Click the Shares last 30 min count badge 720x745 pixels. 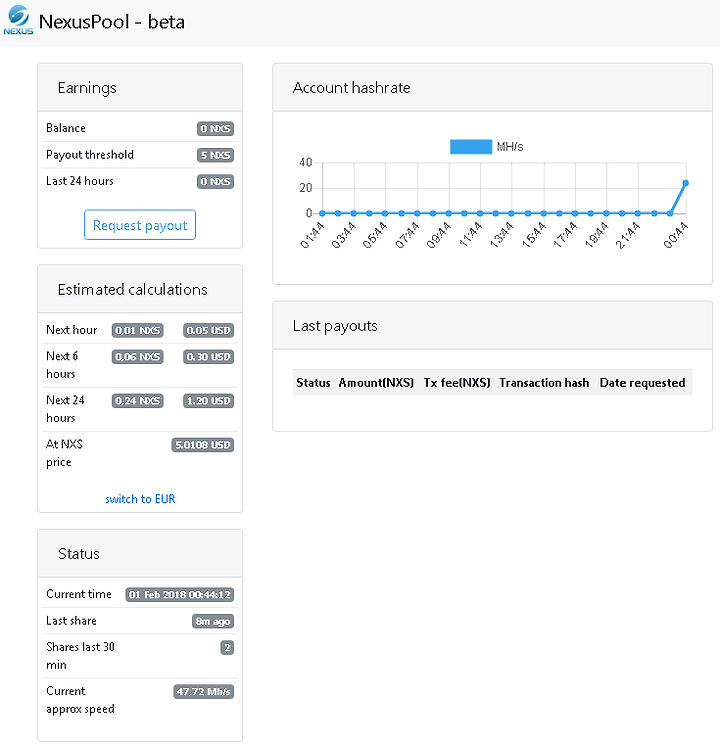tap(227, 648)
